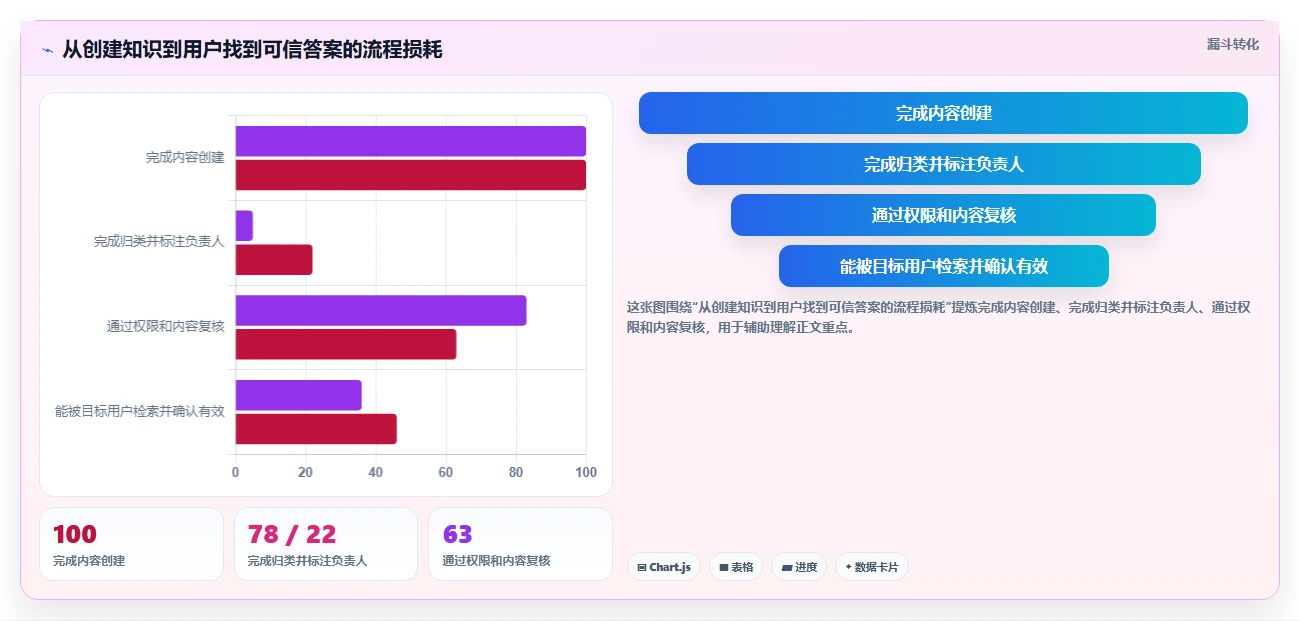Click the x-axis tick label 20
Viewport: 1300px width, 621px height.
tap(306, 472)
